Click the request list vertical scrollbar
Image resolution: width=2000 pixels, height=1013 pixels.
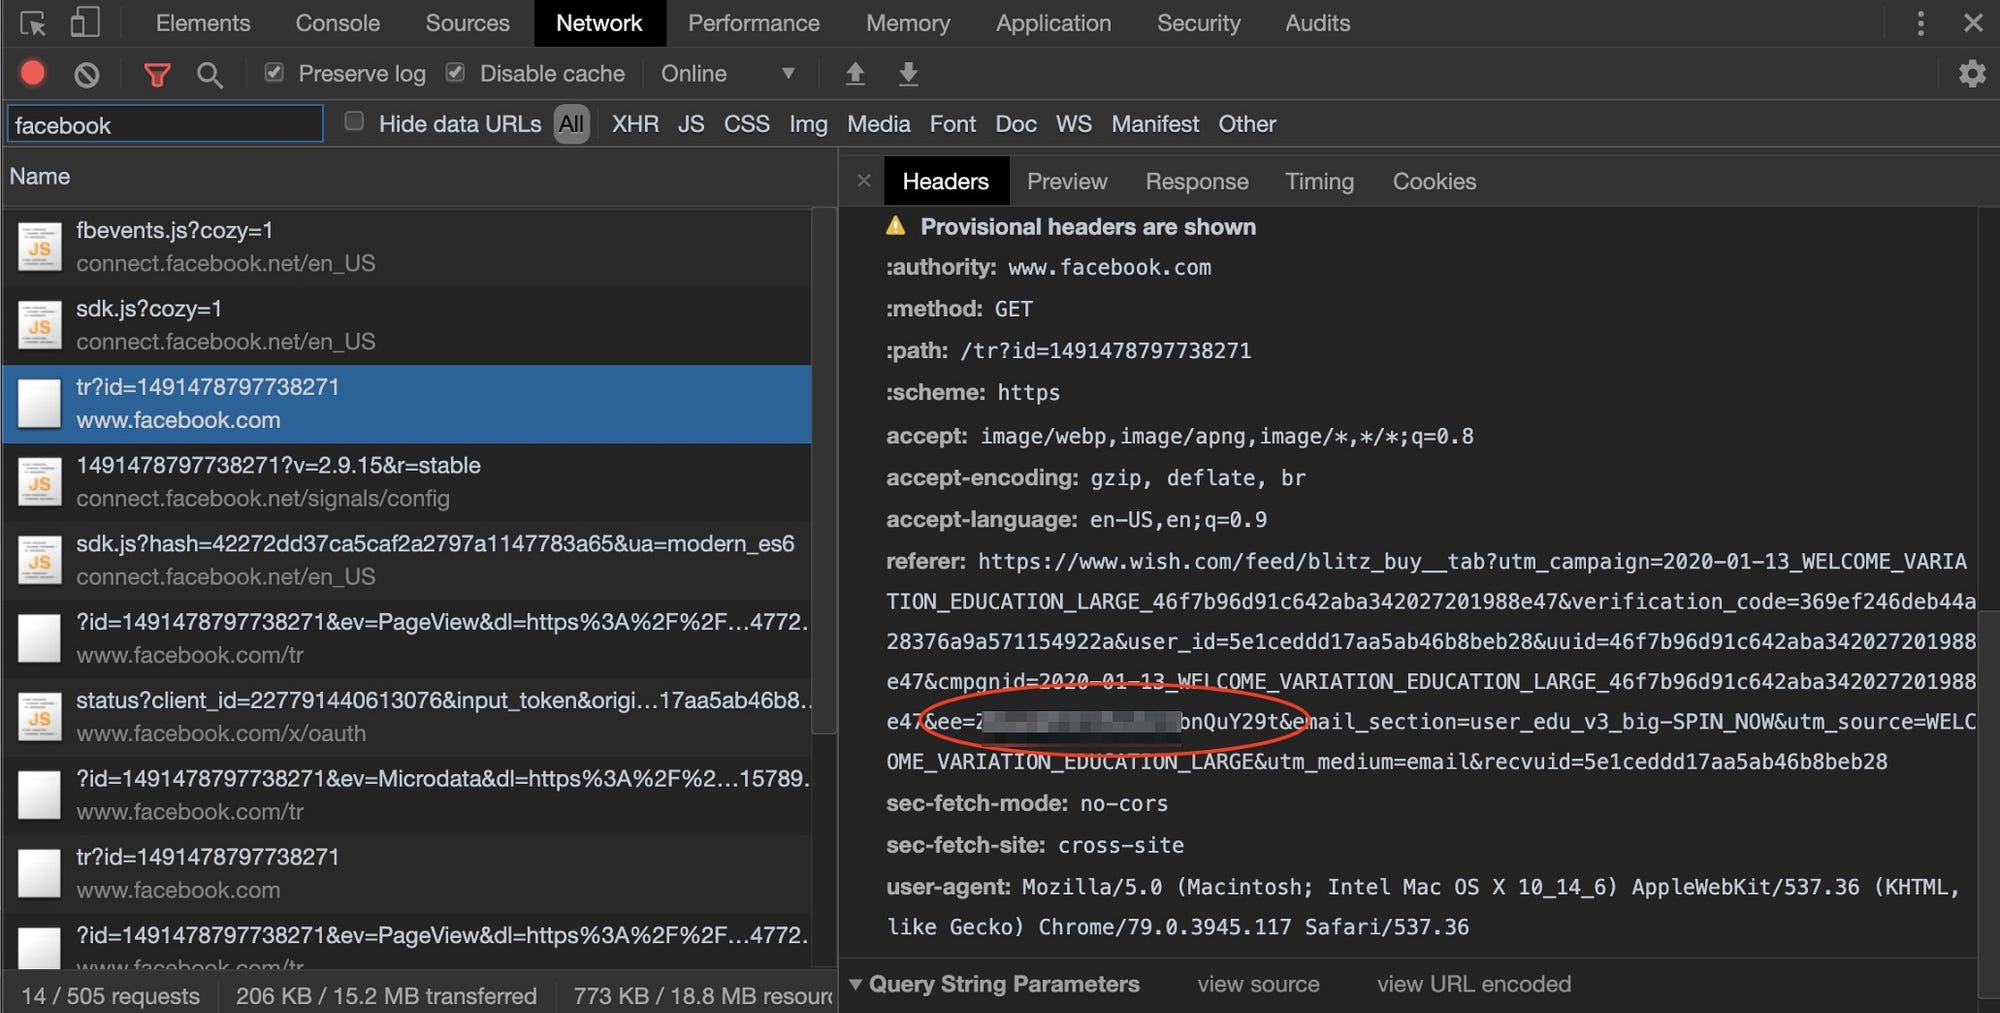(824, 470)
